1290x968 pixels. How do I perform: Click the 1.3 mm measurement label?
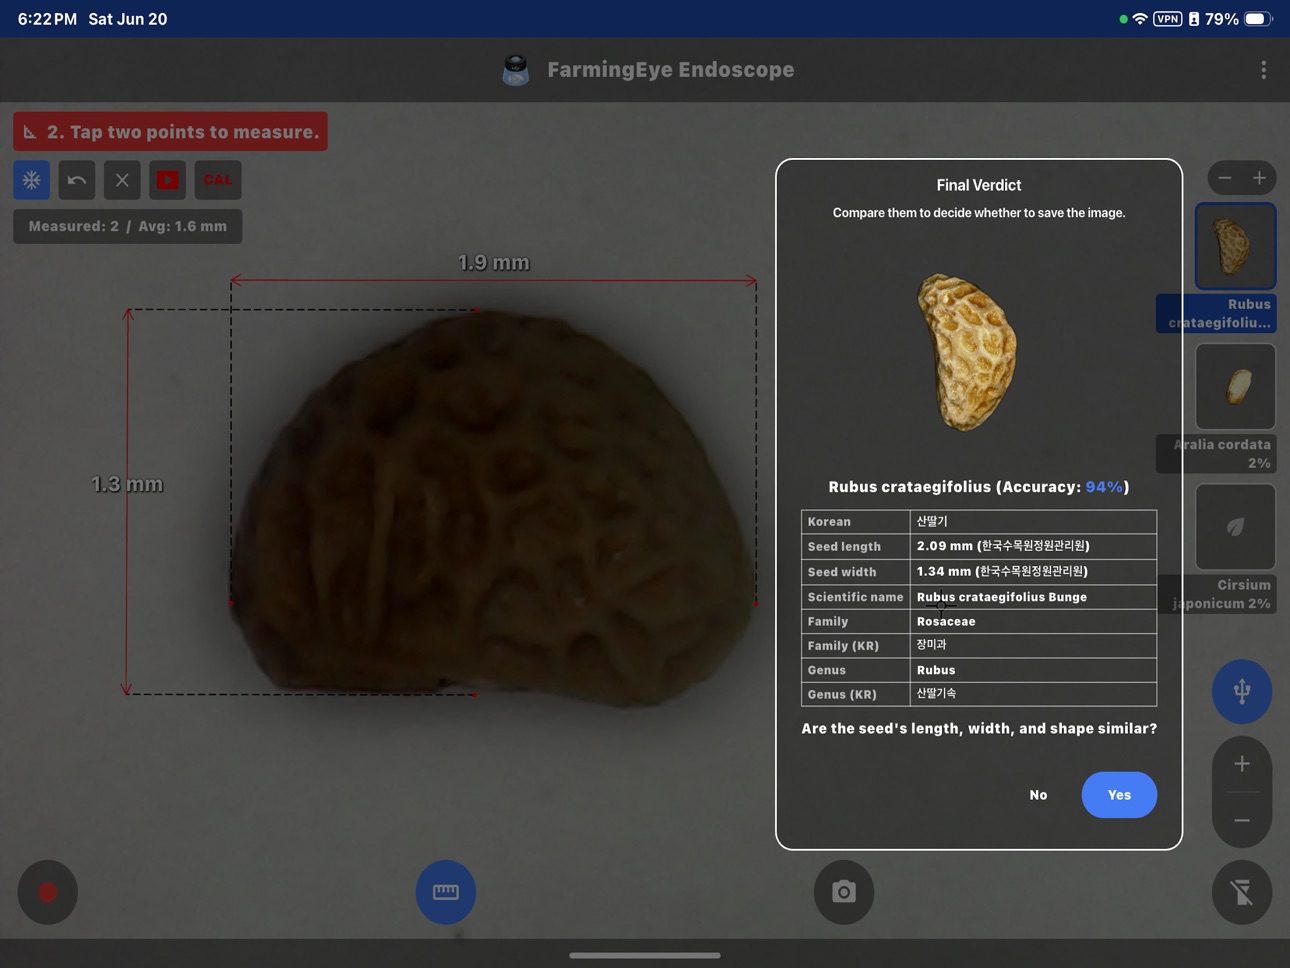pyautogui.click(x=127, y=484)
